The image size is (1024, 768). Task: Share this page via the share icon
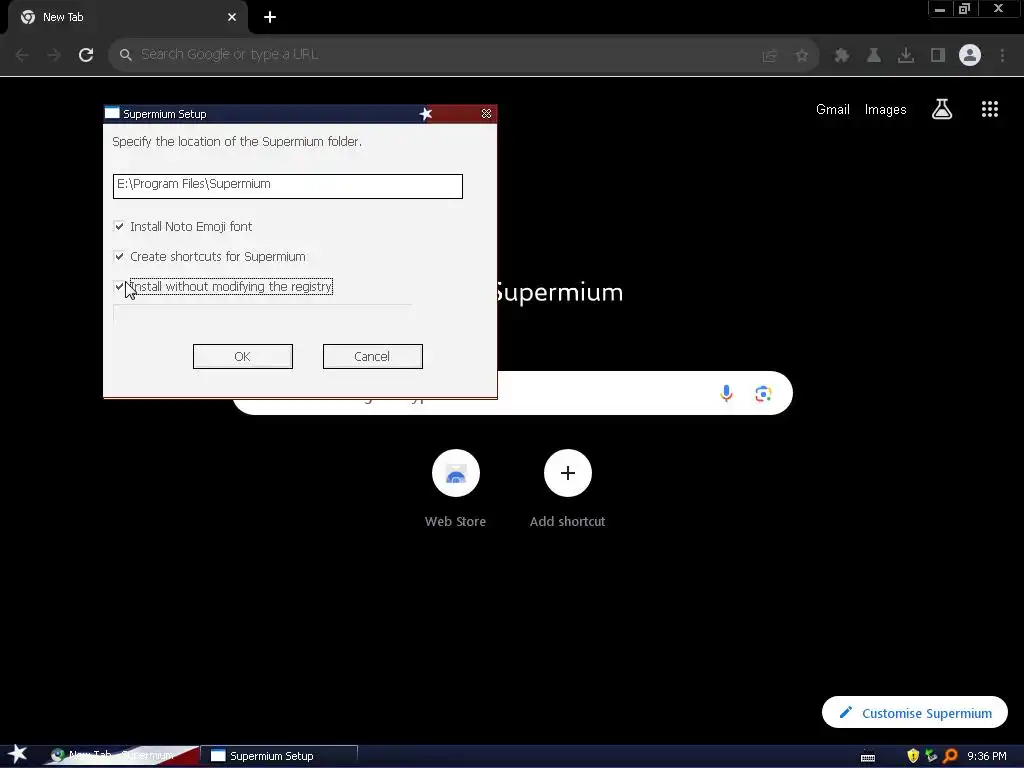pos(769,56)
